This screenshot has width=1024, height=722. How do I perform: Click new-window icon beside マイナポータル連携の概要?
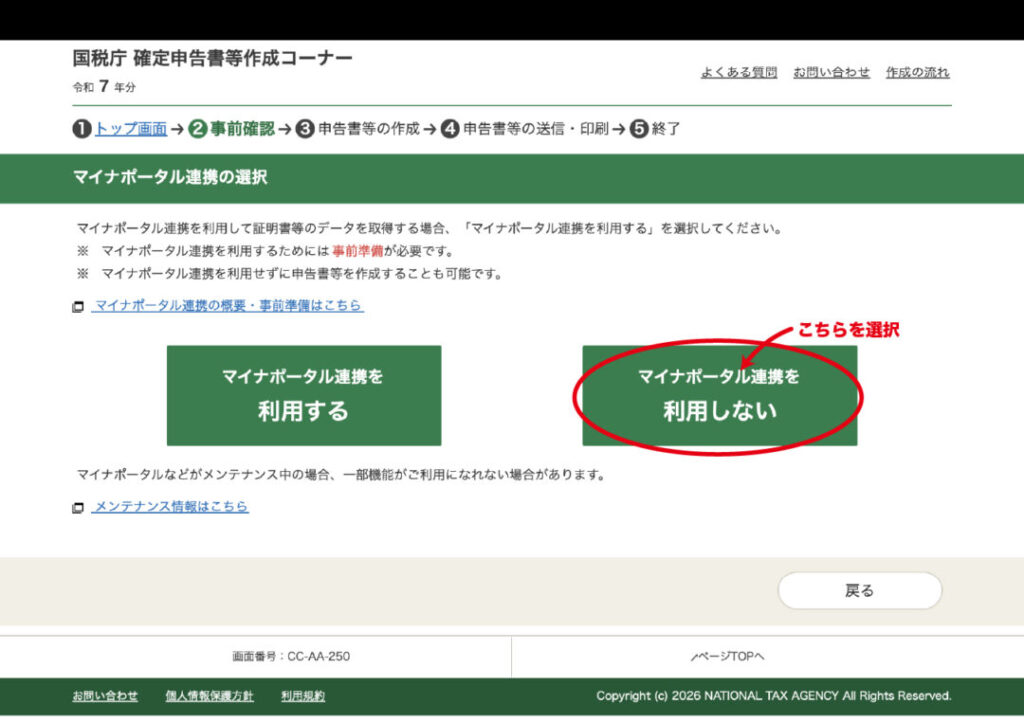point(78,307)
